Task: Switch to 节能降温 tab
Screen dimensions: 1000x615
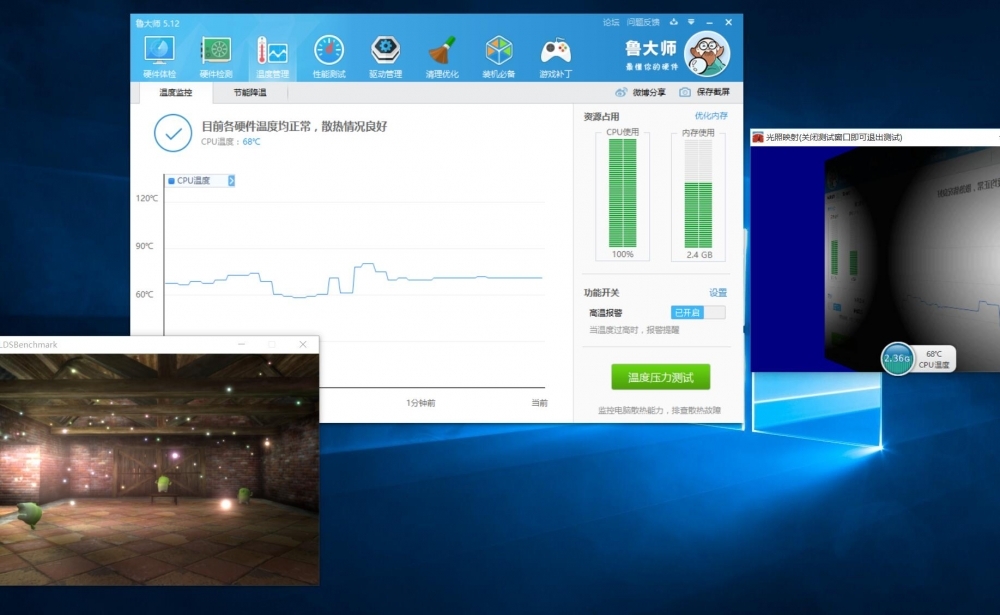Action: (250, 92)
